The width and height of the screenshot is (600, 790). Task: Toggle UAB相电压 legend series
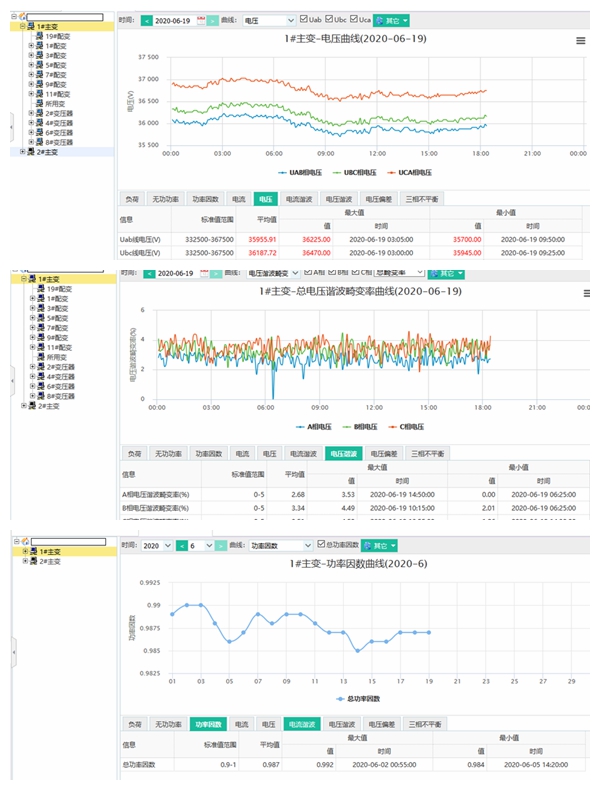tap(300, 173)
